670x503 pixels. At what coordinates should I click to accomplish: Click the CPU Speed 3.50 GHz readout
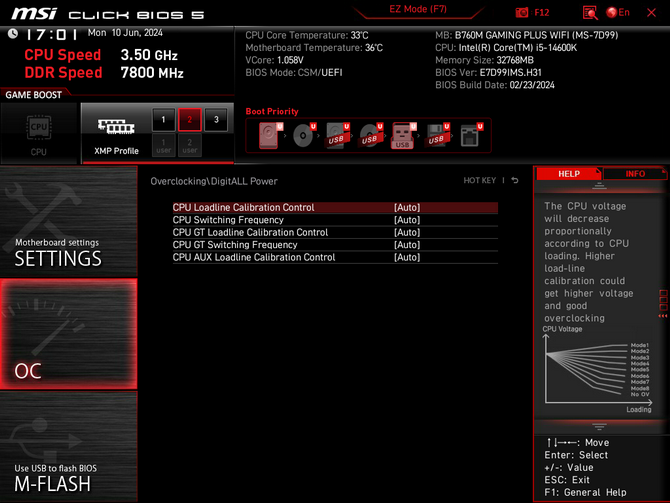pyautogui.click(x=101, y=55)
